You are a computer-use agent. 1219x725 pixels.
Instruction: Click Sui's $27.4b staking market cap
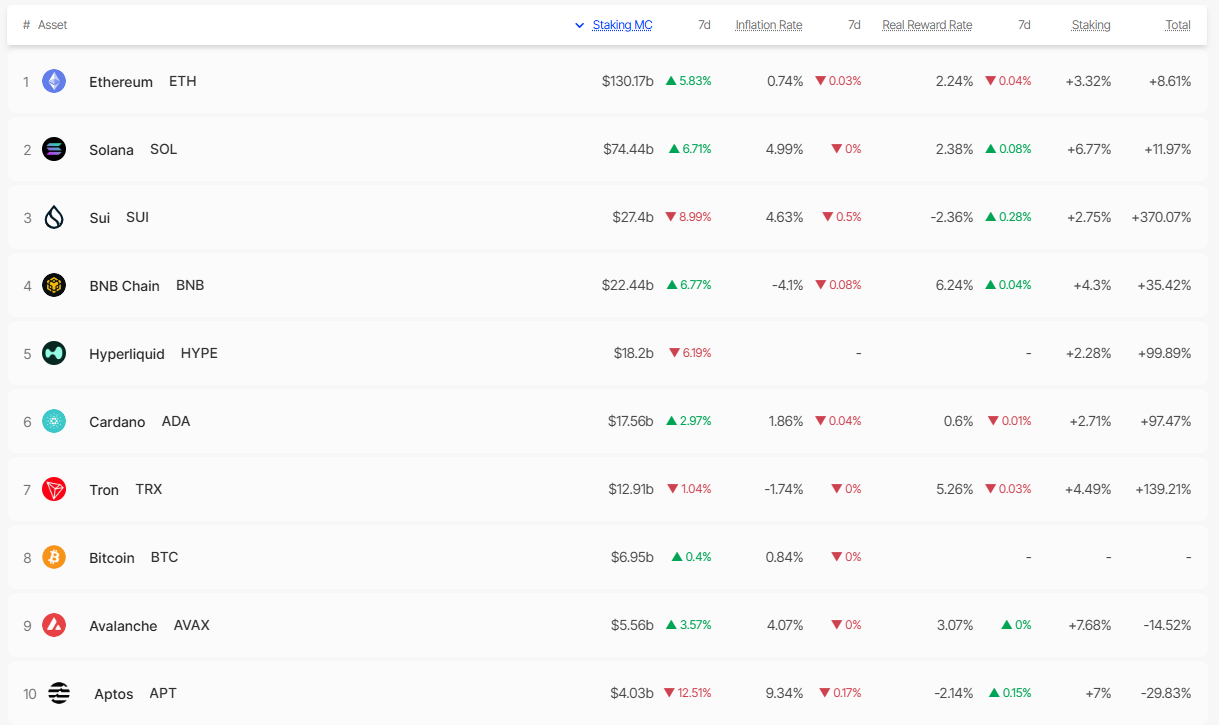[634, 217]
